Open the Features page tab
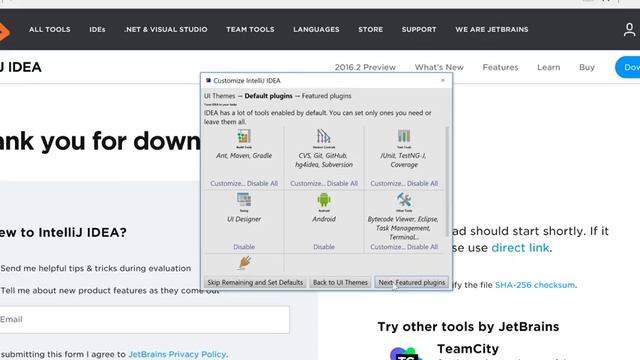Screen dimensions: 640x360 (x=500, y=67)
